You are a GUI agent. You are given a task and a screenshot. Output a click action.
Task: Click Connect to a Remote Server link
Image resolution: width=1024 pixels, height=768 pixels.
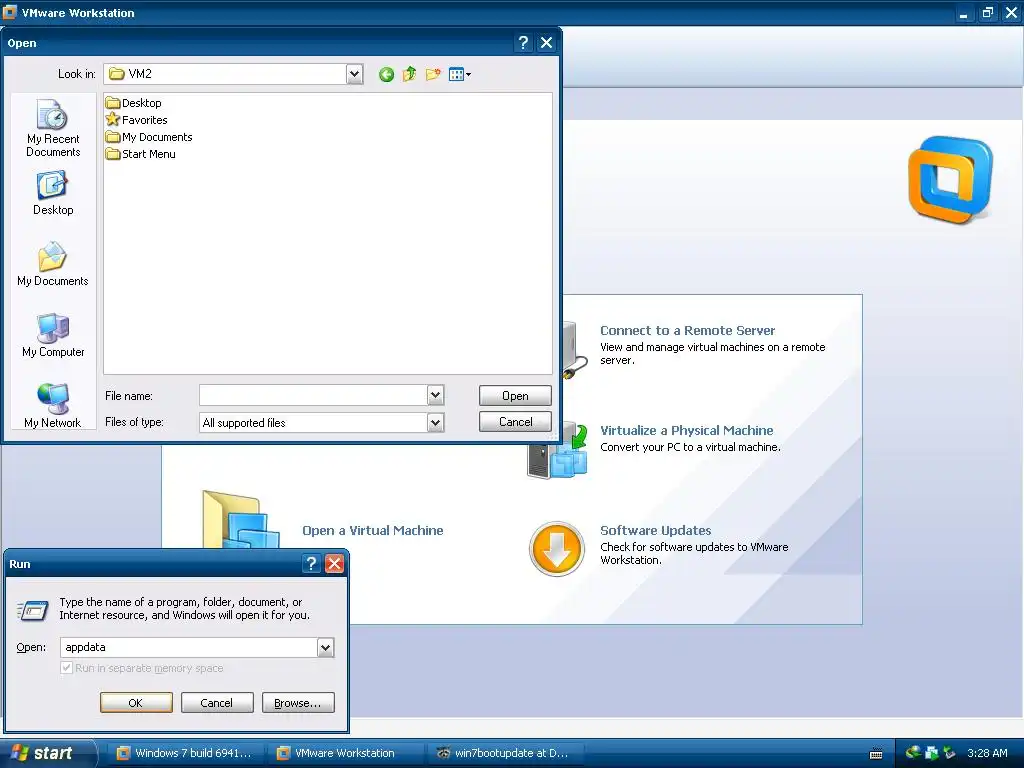point(687,330)
